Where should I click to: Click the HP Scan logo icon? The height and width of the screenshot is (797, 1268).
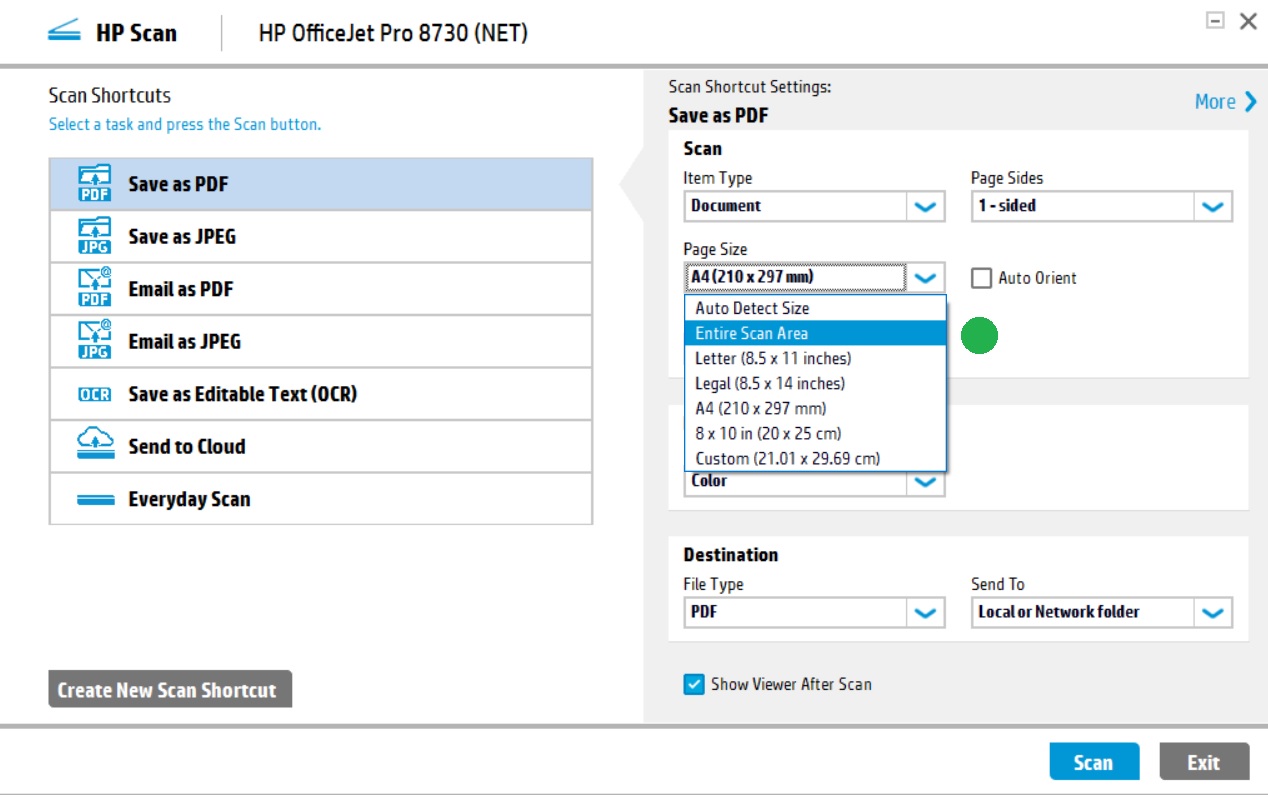[64, 33]
